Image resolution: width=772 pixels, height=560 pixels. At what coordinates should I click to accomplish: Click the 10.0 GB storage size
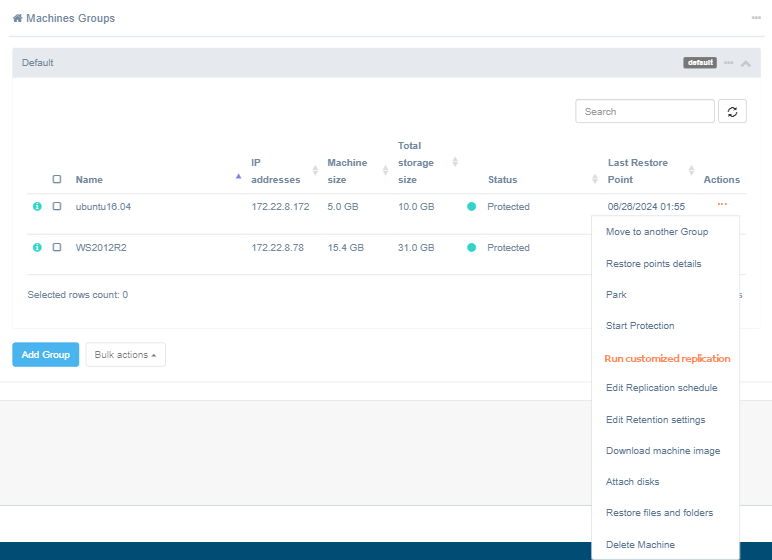[x=416, y=207]
